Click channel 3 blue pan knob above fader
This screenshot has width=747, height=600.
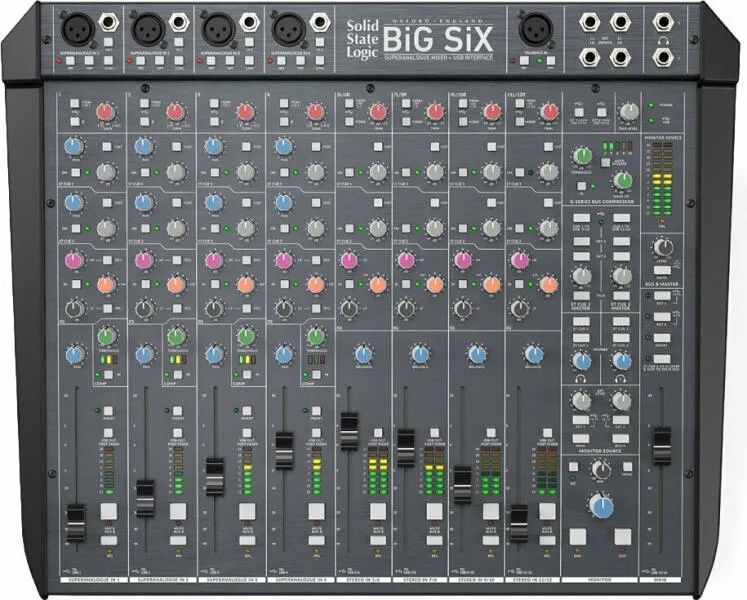(214, 355)
